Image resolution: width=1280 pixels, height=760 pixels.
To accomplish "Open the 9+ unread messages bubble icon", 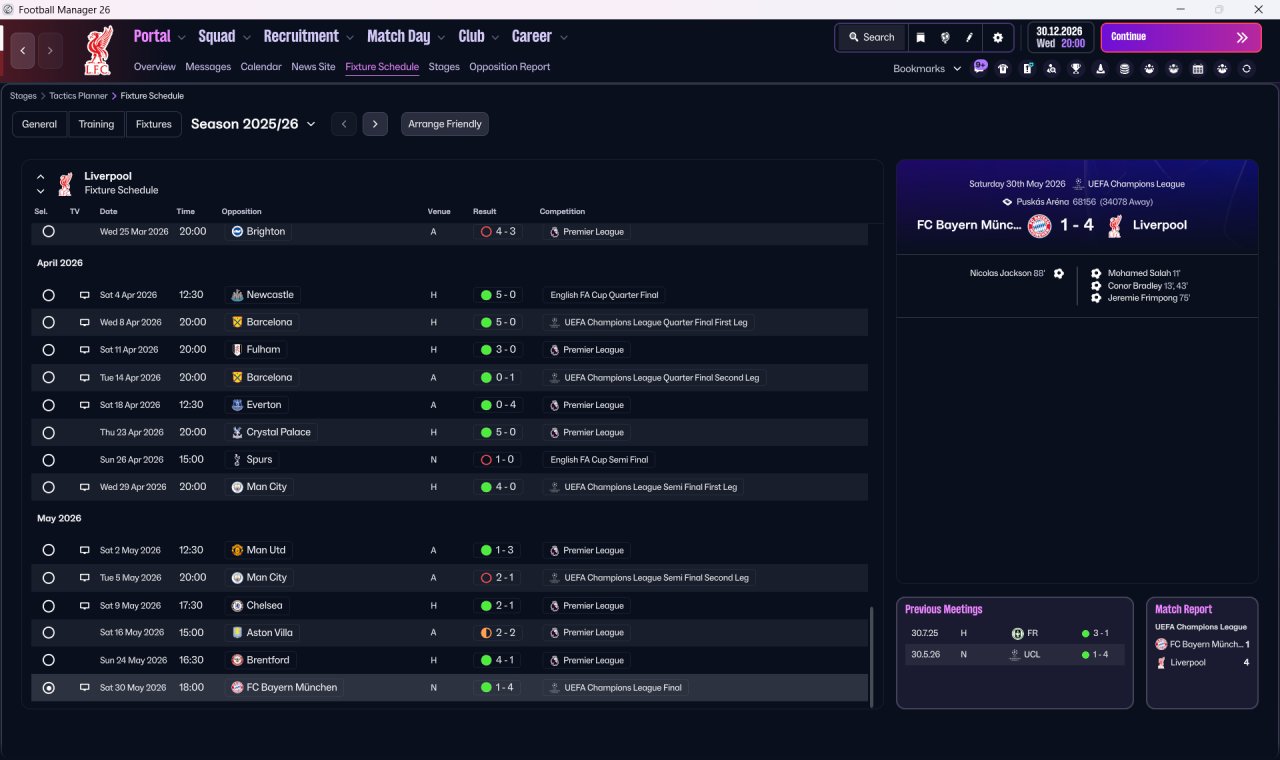I will [x=980, y=67].
